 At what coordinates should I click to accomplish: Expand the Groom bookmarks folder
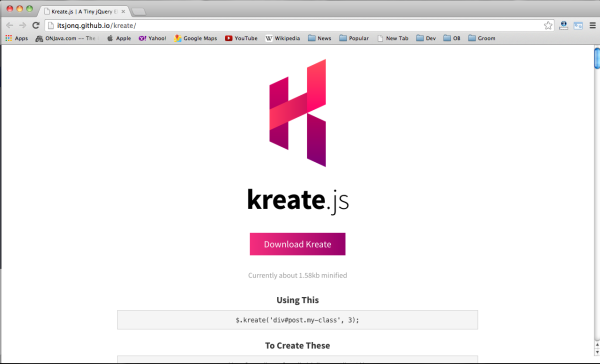(481, 38)
